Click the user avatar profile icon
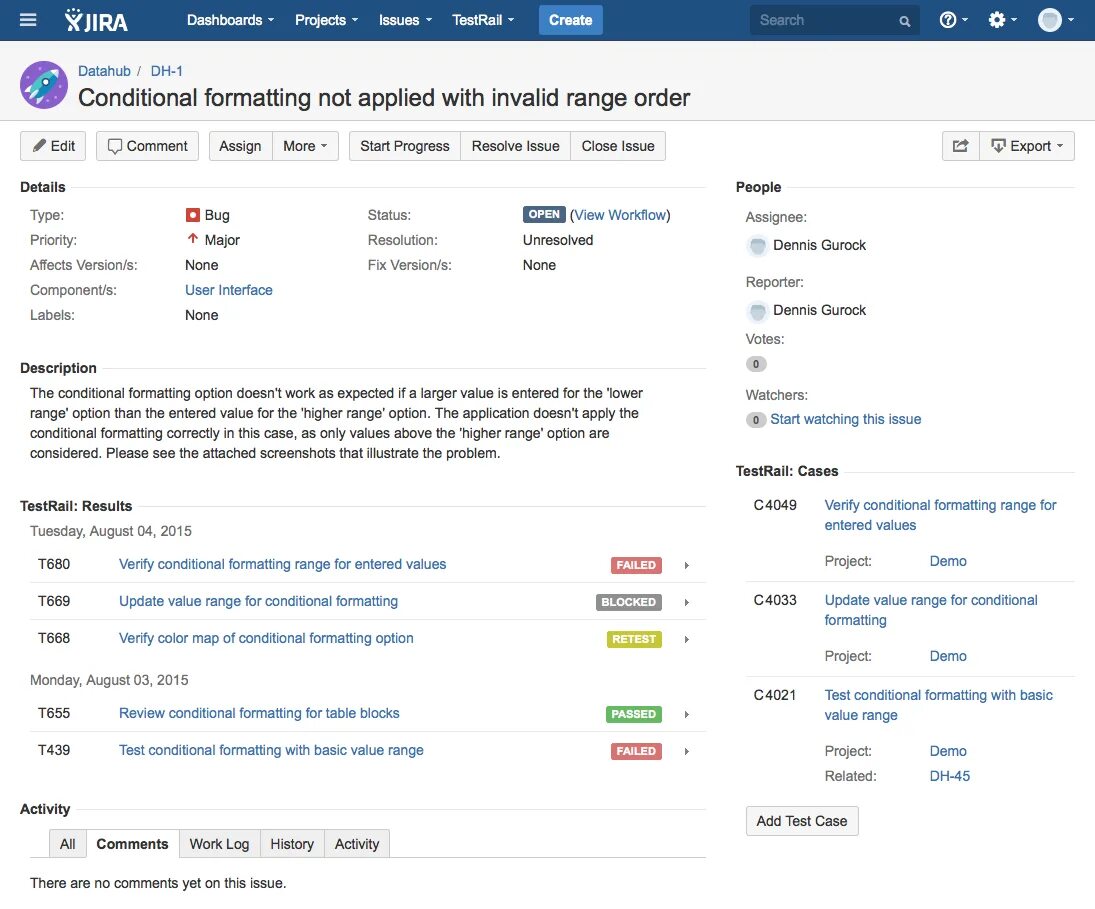1095x909 pixels. [1049, 19]
